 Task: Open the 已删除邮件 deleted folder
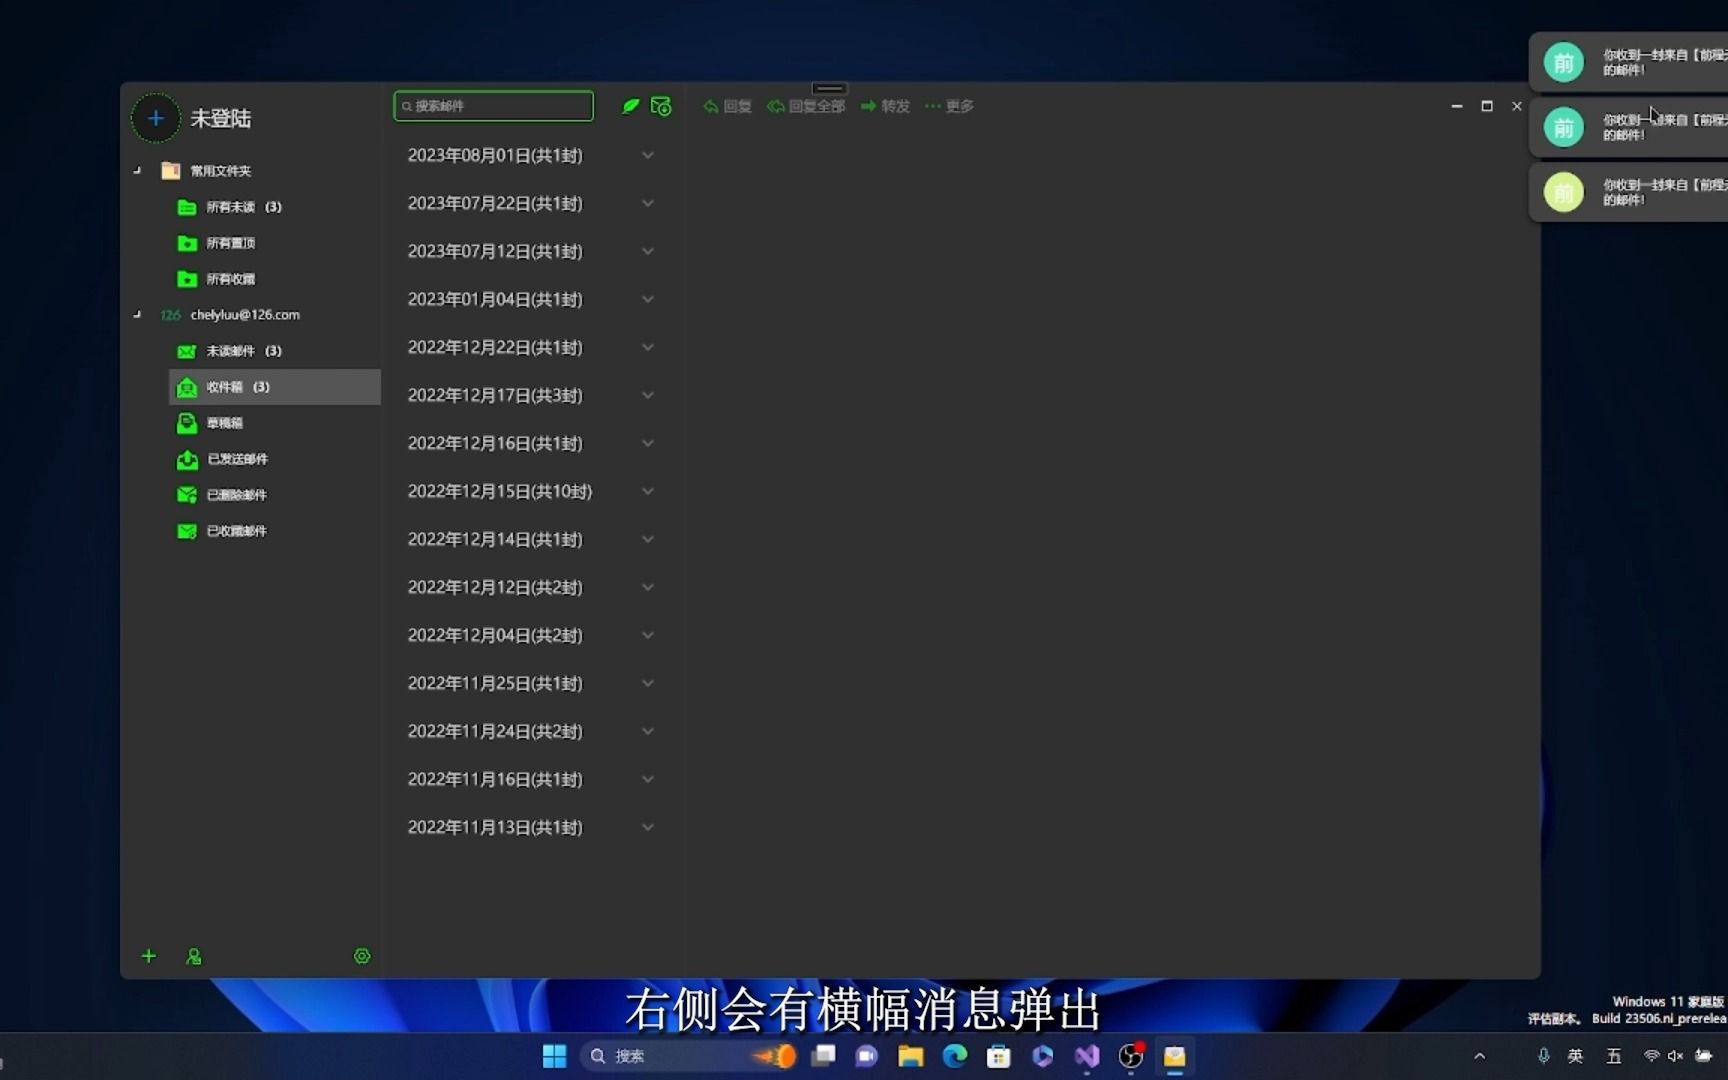(223, 495)
